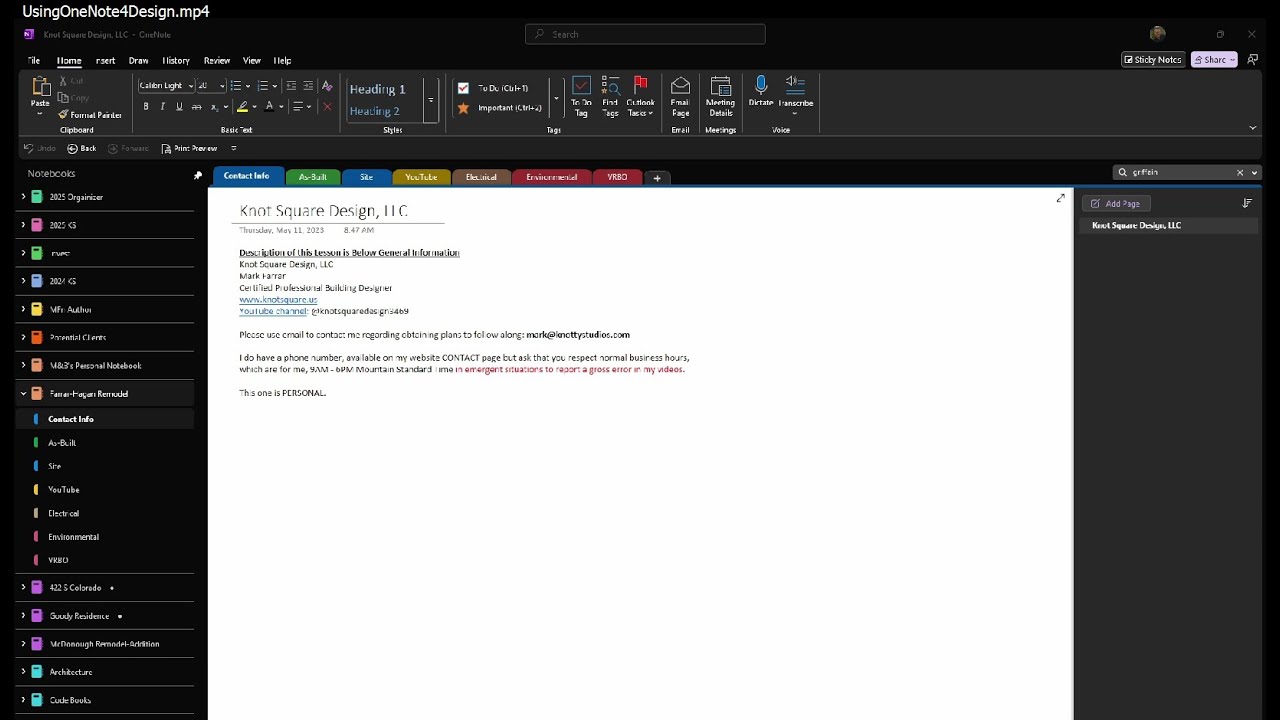Select the YouTube section tab
The width and height of the screenshot is (1280, 720).
coord(421,177)
